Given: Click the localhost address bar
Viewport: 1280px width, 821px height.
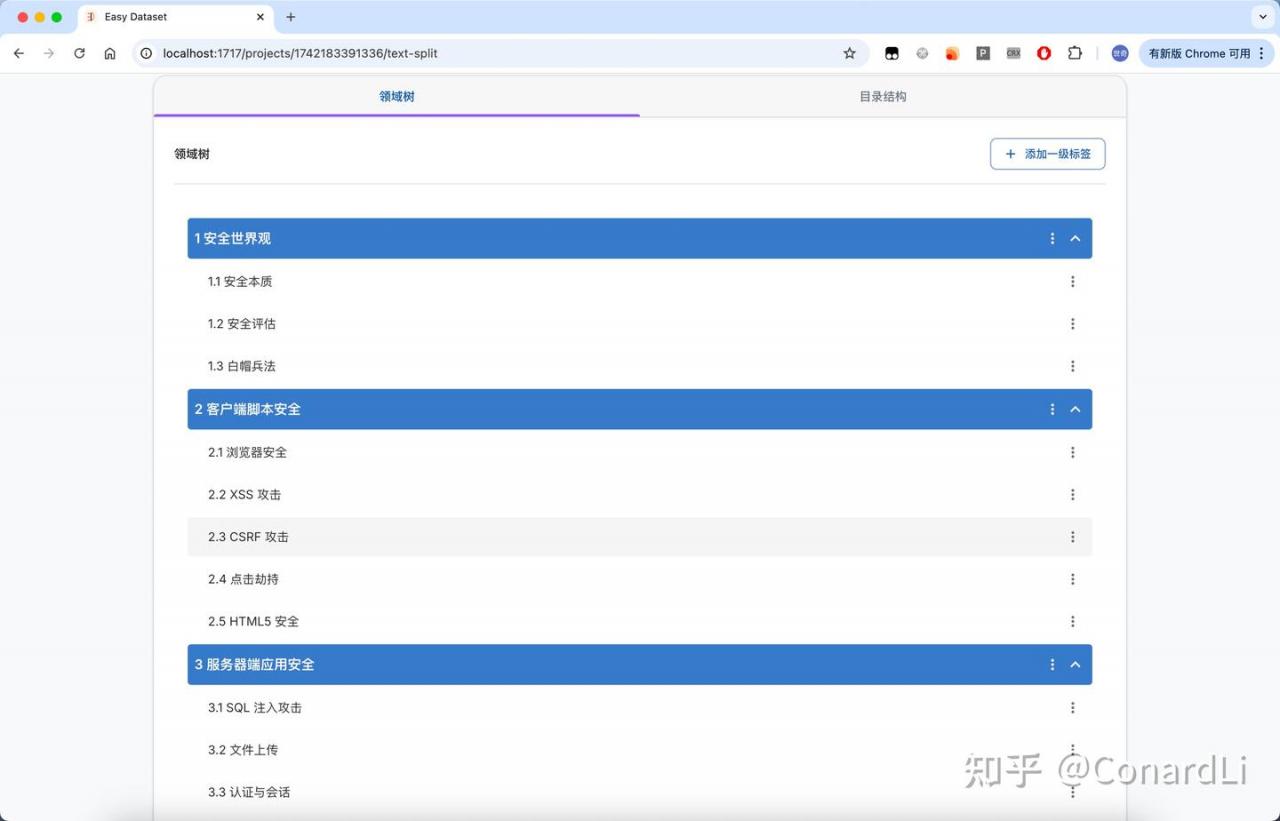Looking at the screenshot, I should 500,53.
